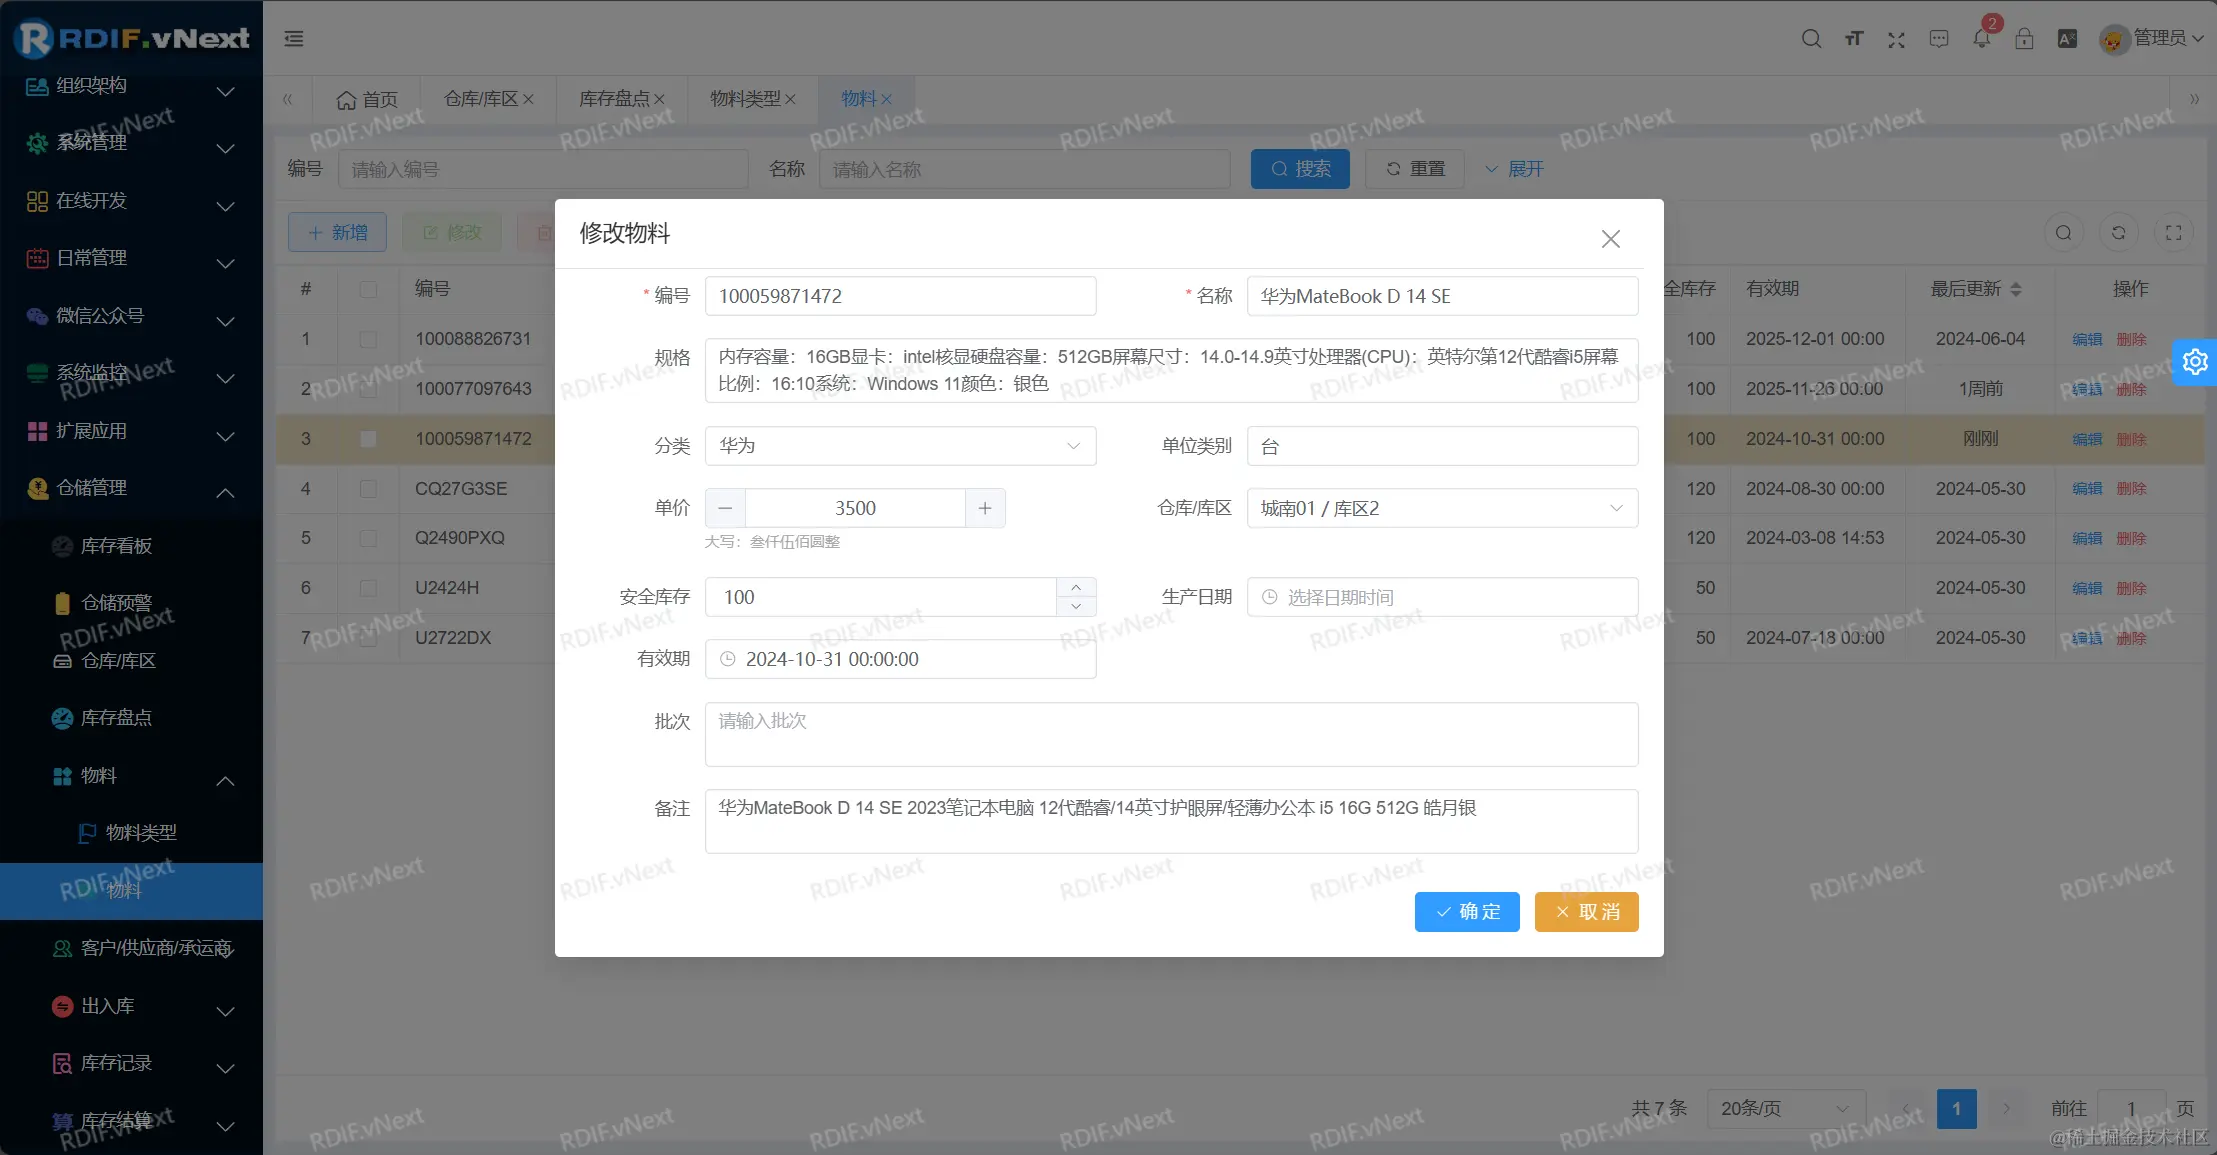Open the 物料类型 sidebar menu item
The image size is (2217, 1155).
(x=141, y=832)
